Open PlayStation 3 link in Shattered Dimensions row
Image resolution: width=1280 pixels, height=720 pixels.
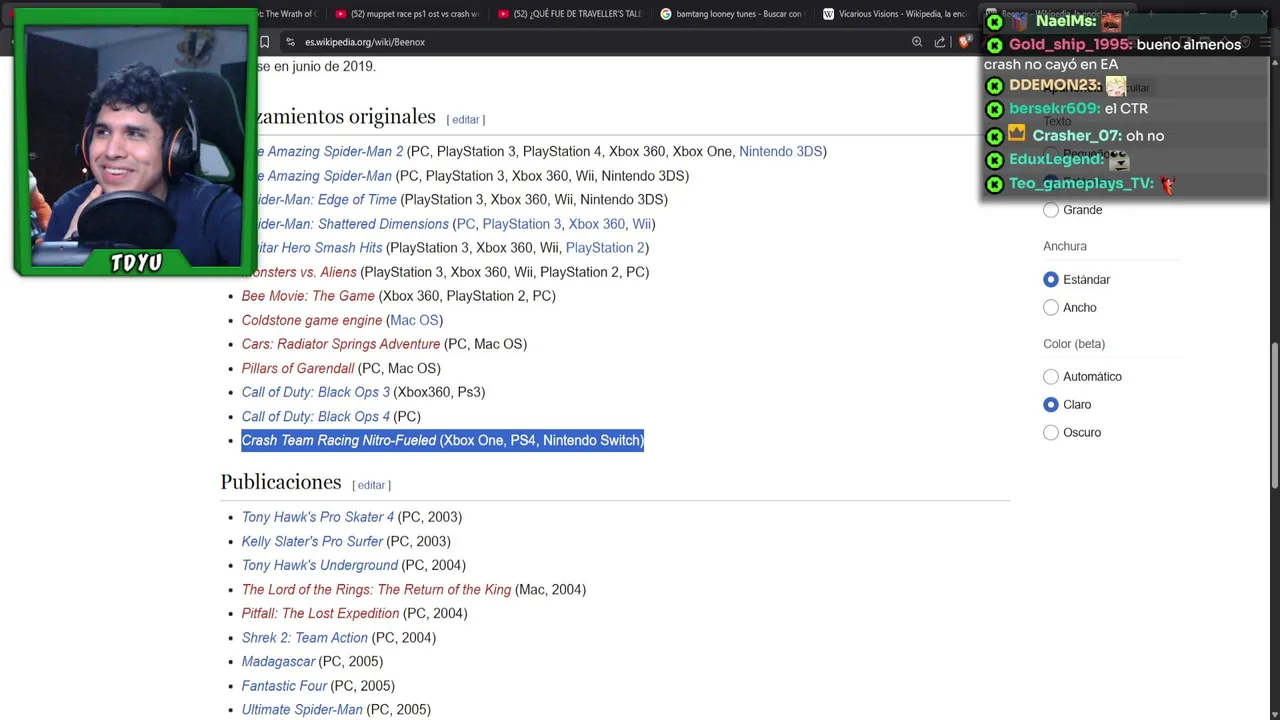522,224
